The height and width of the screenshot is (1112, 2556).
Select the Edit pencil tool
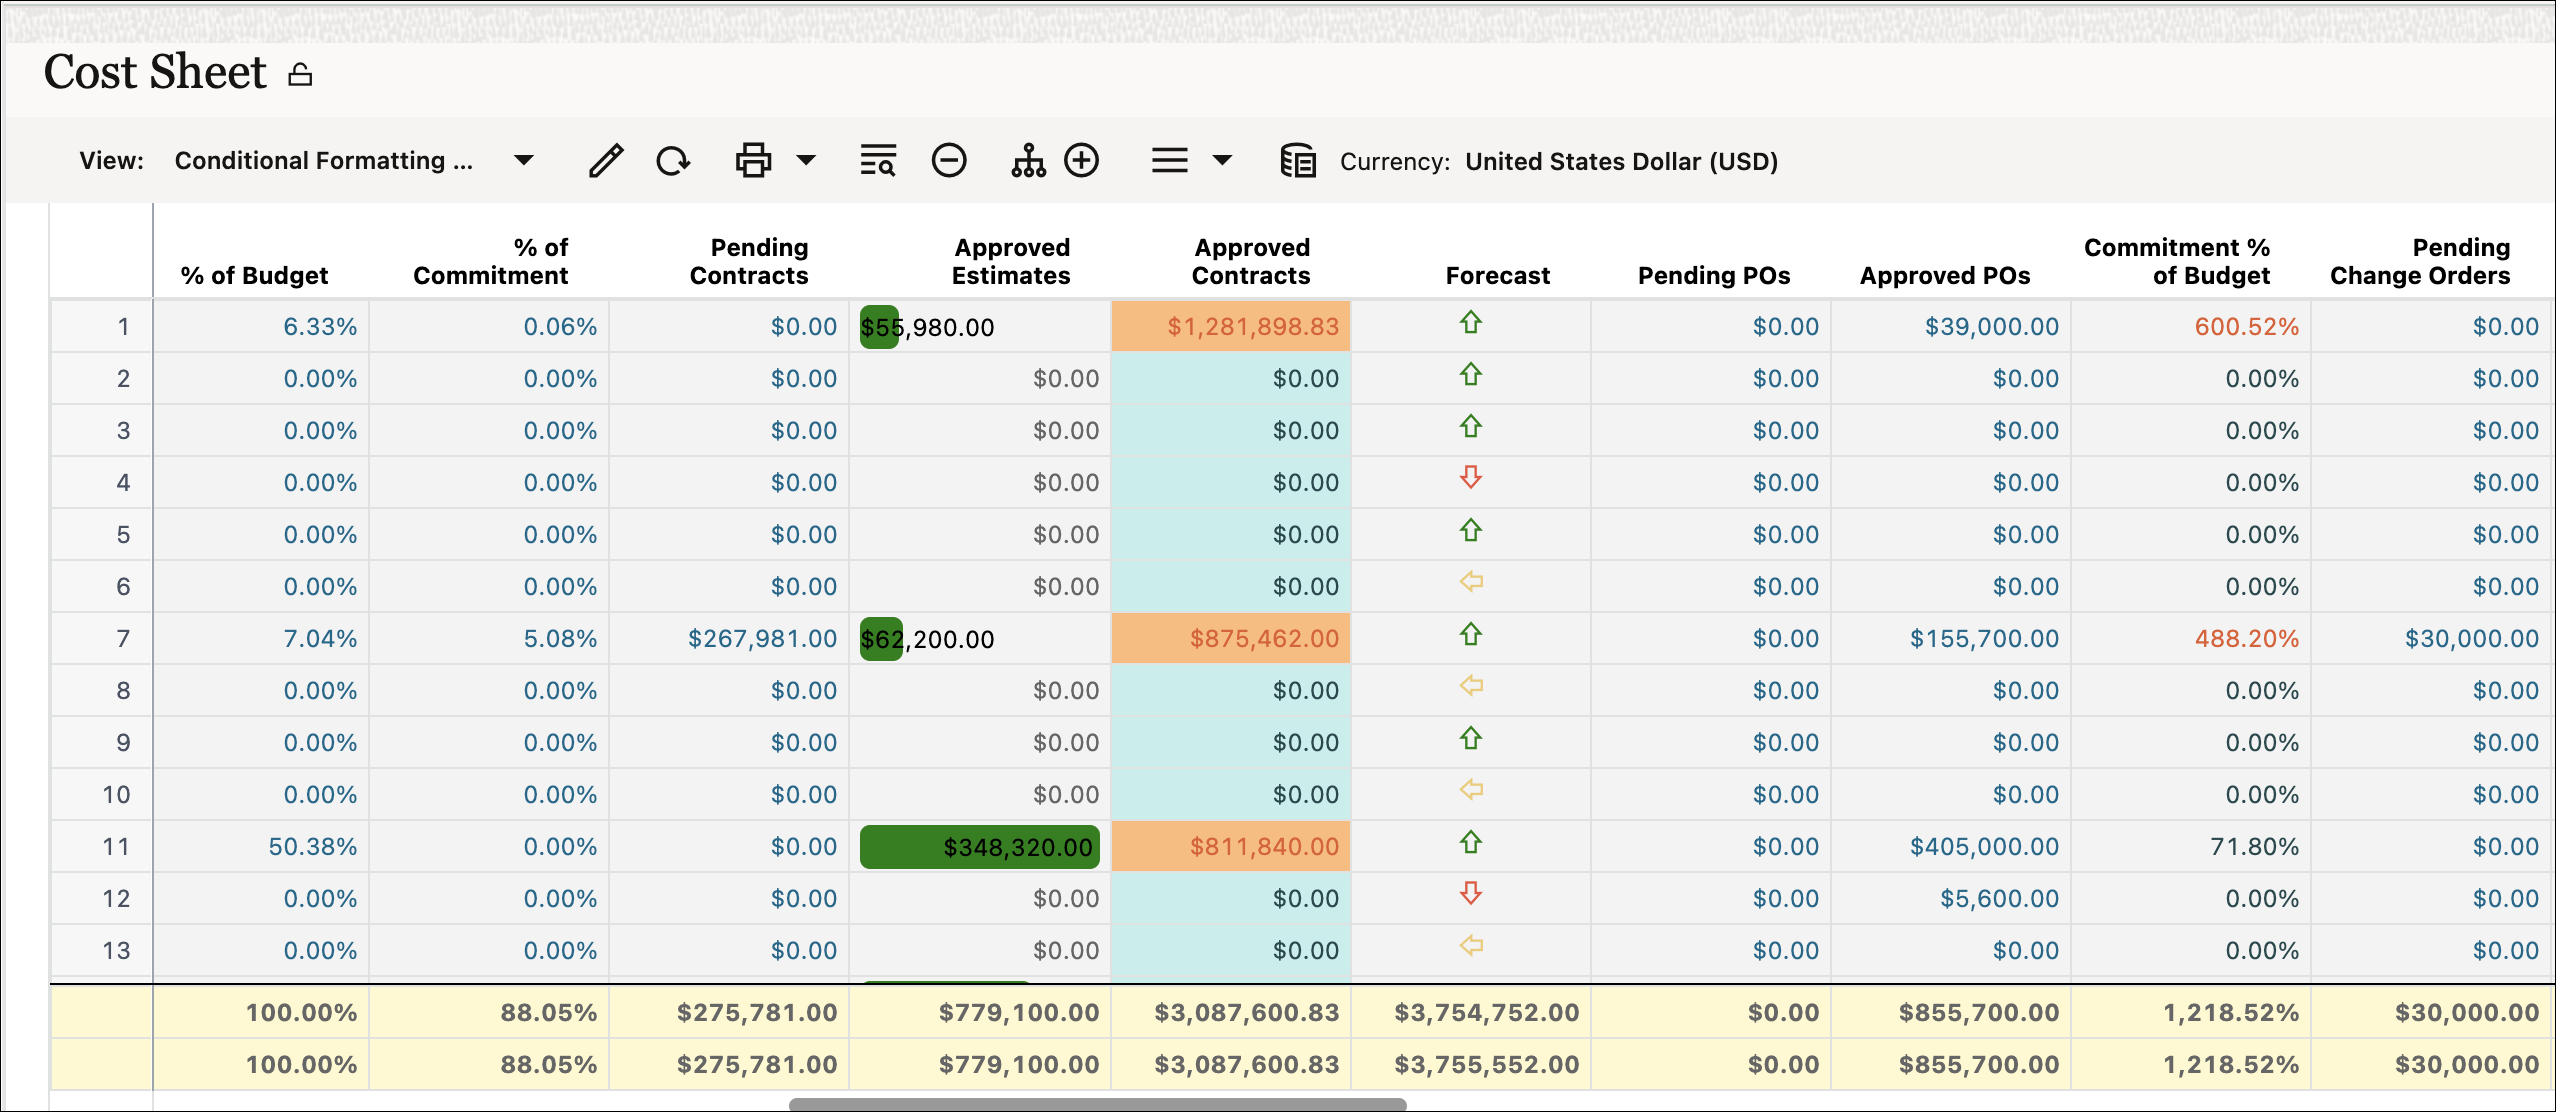[x=605, y=160]
